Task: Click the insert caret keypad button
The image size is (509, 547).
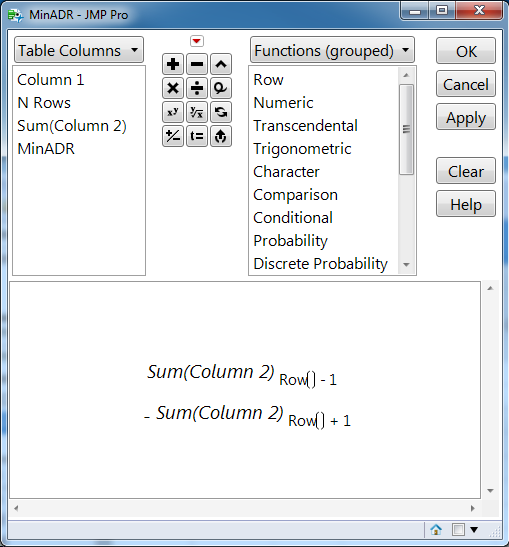Action: [221, 64]
